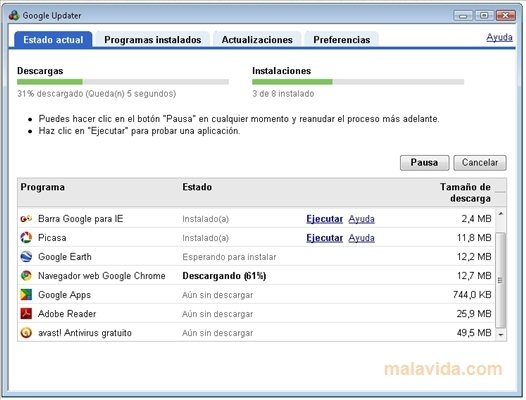This screenshot has width=526, height=400.
Task: Click the 2,4 MB size value
Action: coord(476,219)
